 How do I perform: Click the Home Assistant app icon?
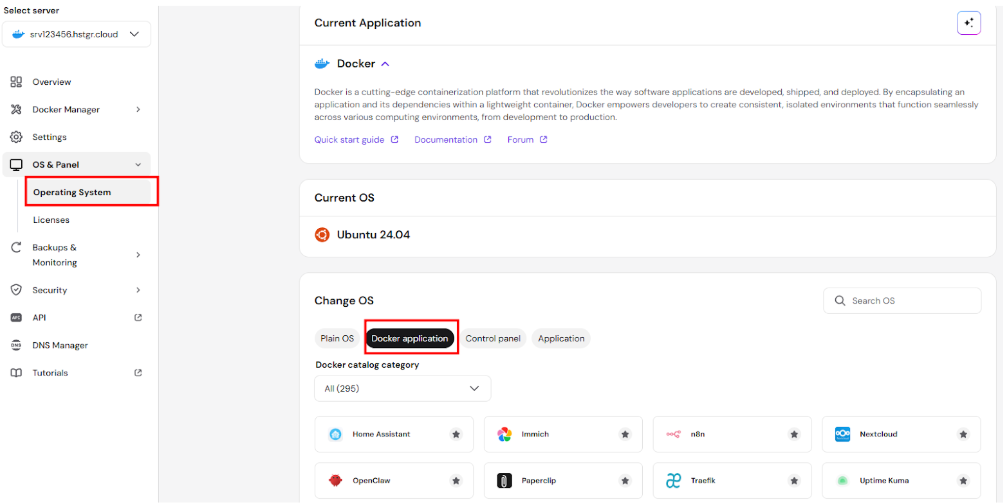click(335, 434)
